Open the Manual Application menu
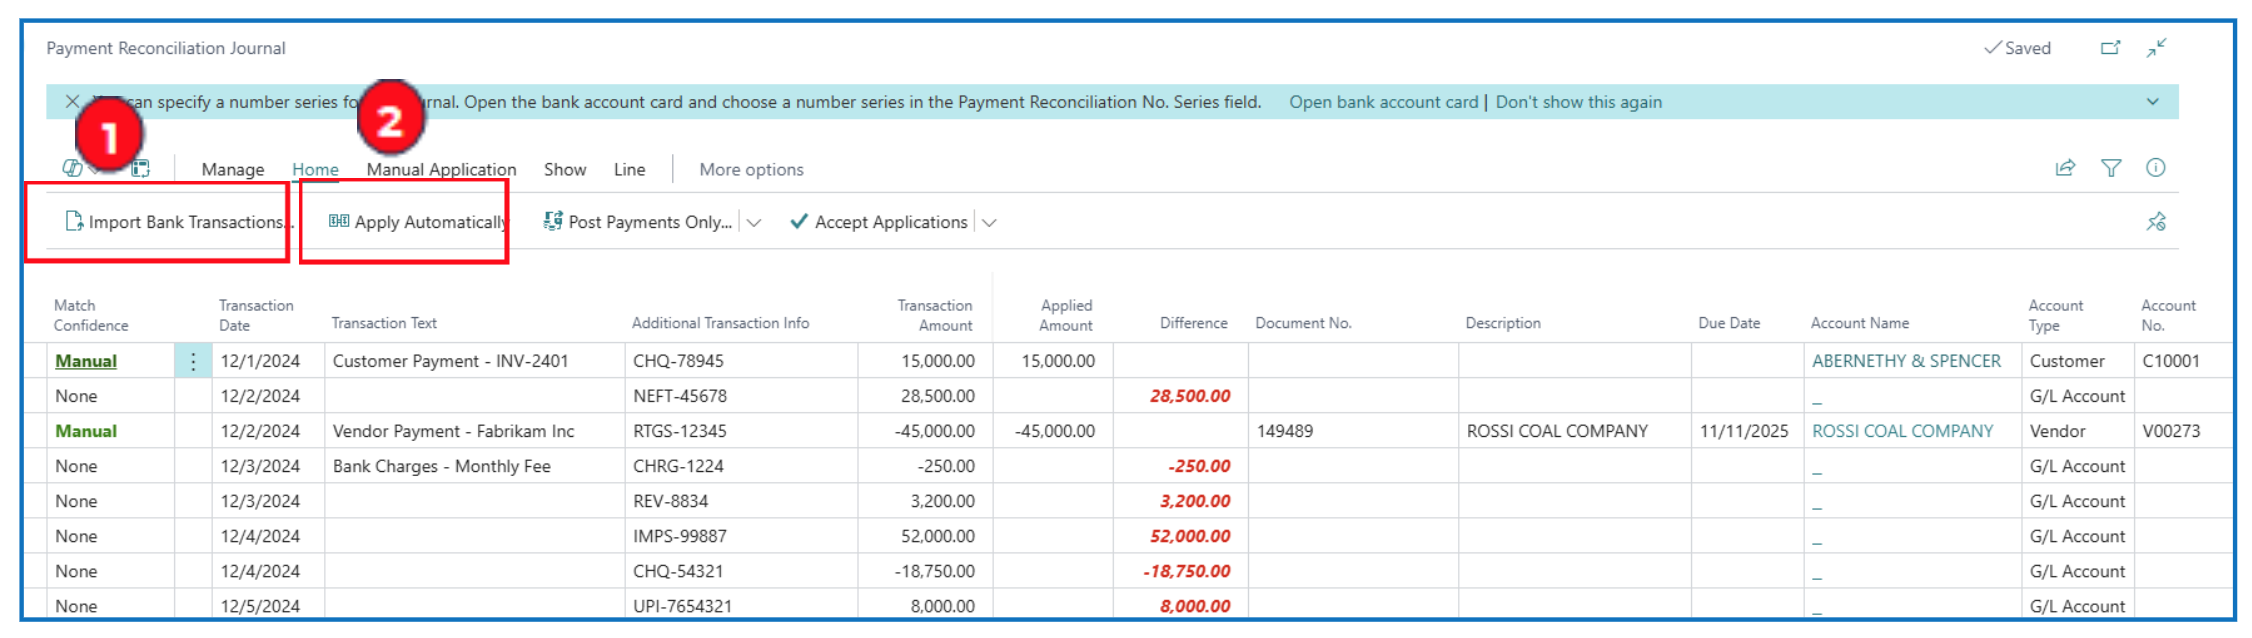The height and width of the screenshot is (638, 2252). point(441,169)
